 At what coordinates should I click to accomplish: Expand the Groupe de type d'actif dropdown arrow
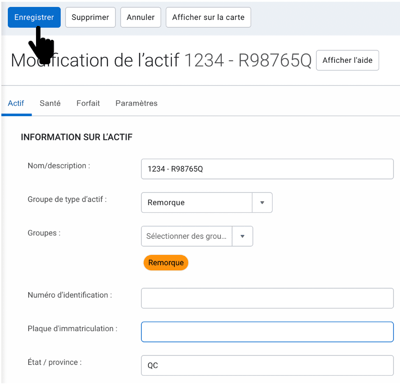pos(262,203)
